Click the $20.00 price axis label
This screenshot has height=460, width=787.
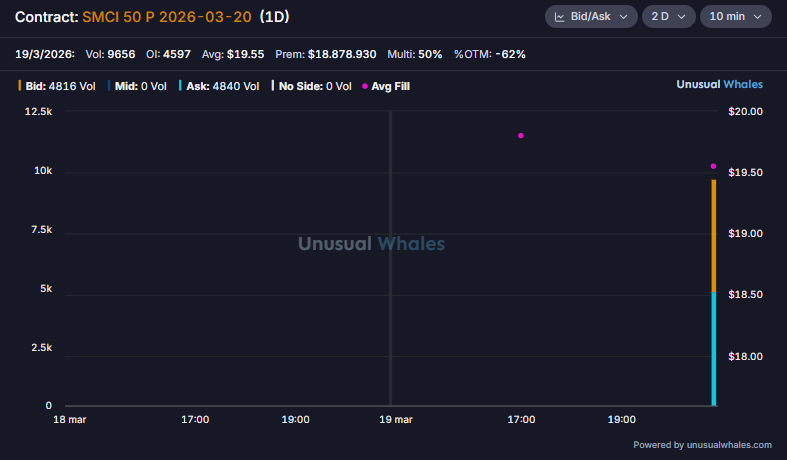[745, 111]
